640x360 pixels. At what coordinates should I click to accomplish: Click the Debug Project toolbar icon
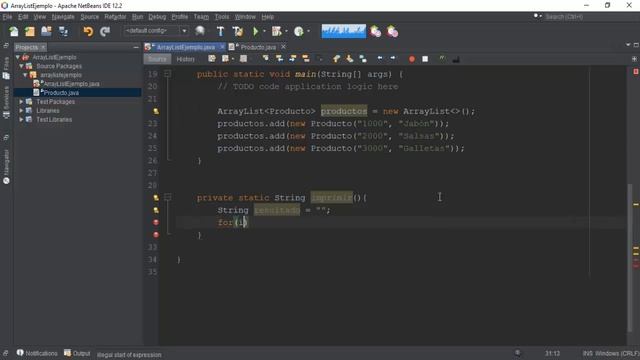[x=277, y=31]
